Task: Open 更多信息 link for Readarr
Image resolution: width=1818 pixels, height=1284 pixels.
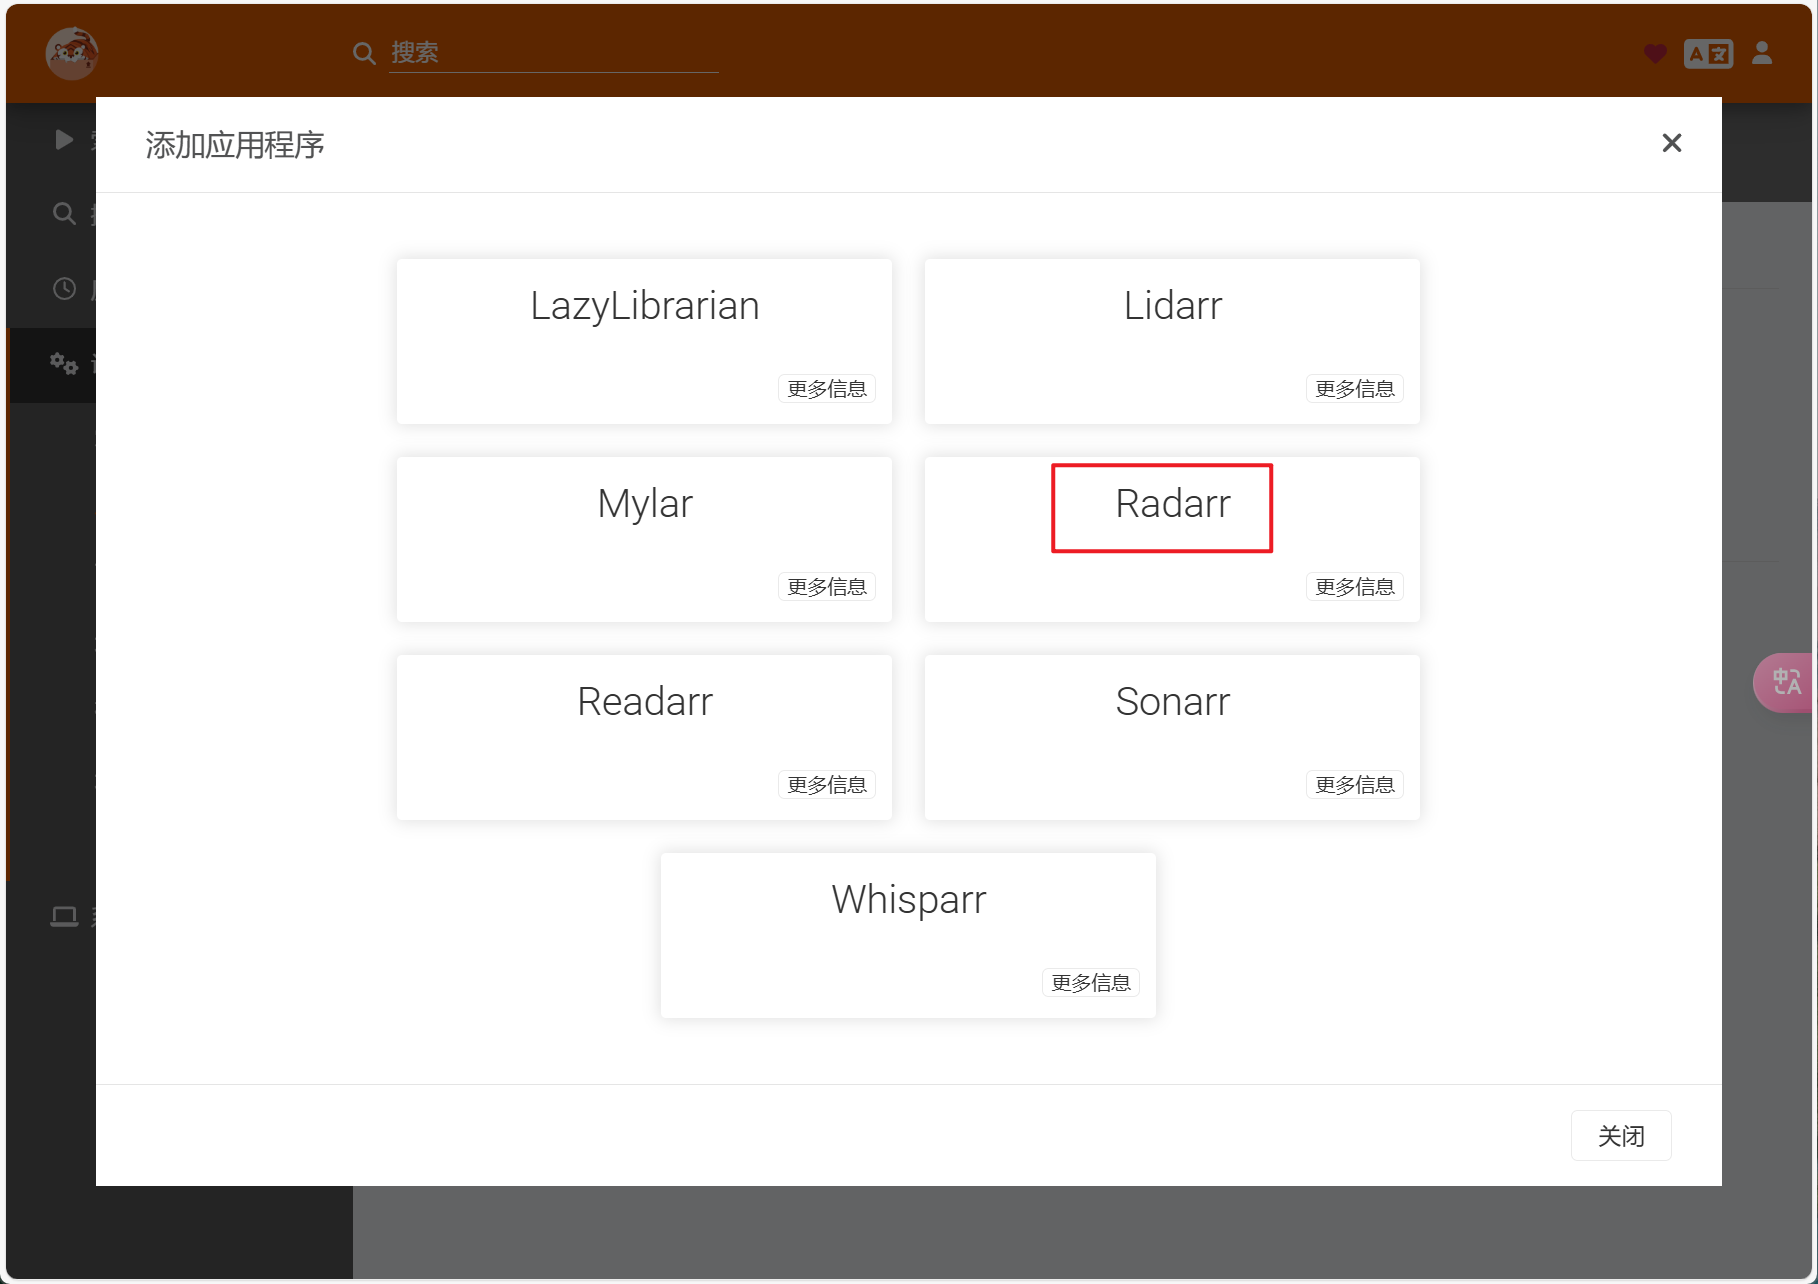Action: pos(827,785)
